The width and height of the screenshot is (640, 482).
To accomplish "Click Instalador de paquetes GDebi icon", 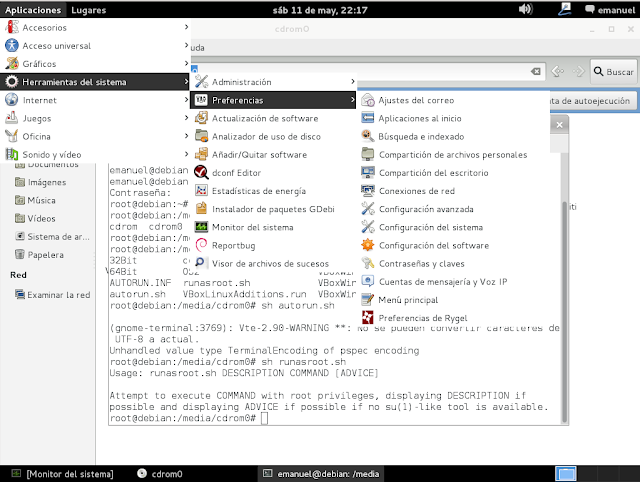I will coord(201,209).
